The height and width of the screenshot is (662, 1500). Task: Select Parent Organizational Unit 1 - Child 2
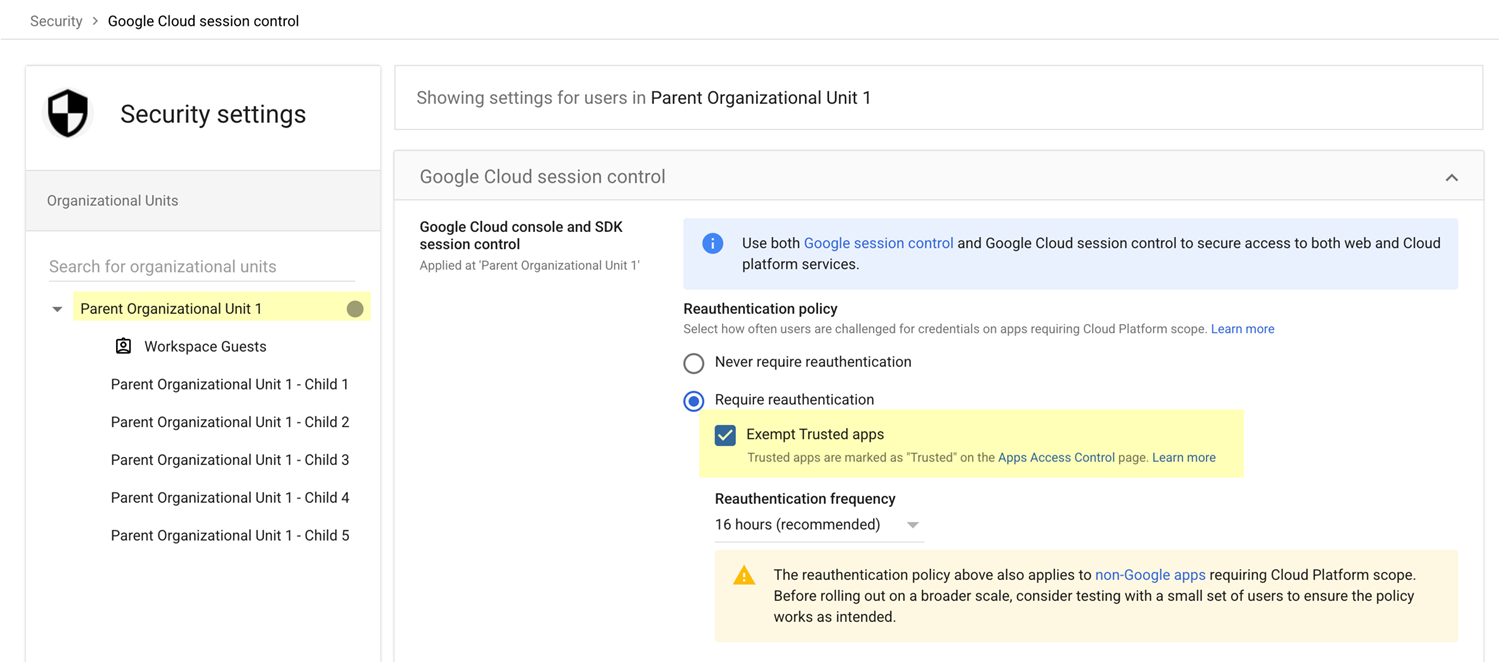pyautogui.click(x=230, y=422)
